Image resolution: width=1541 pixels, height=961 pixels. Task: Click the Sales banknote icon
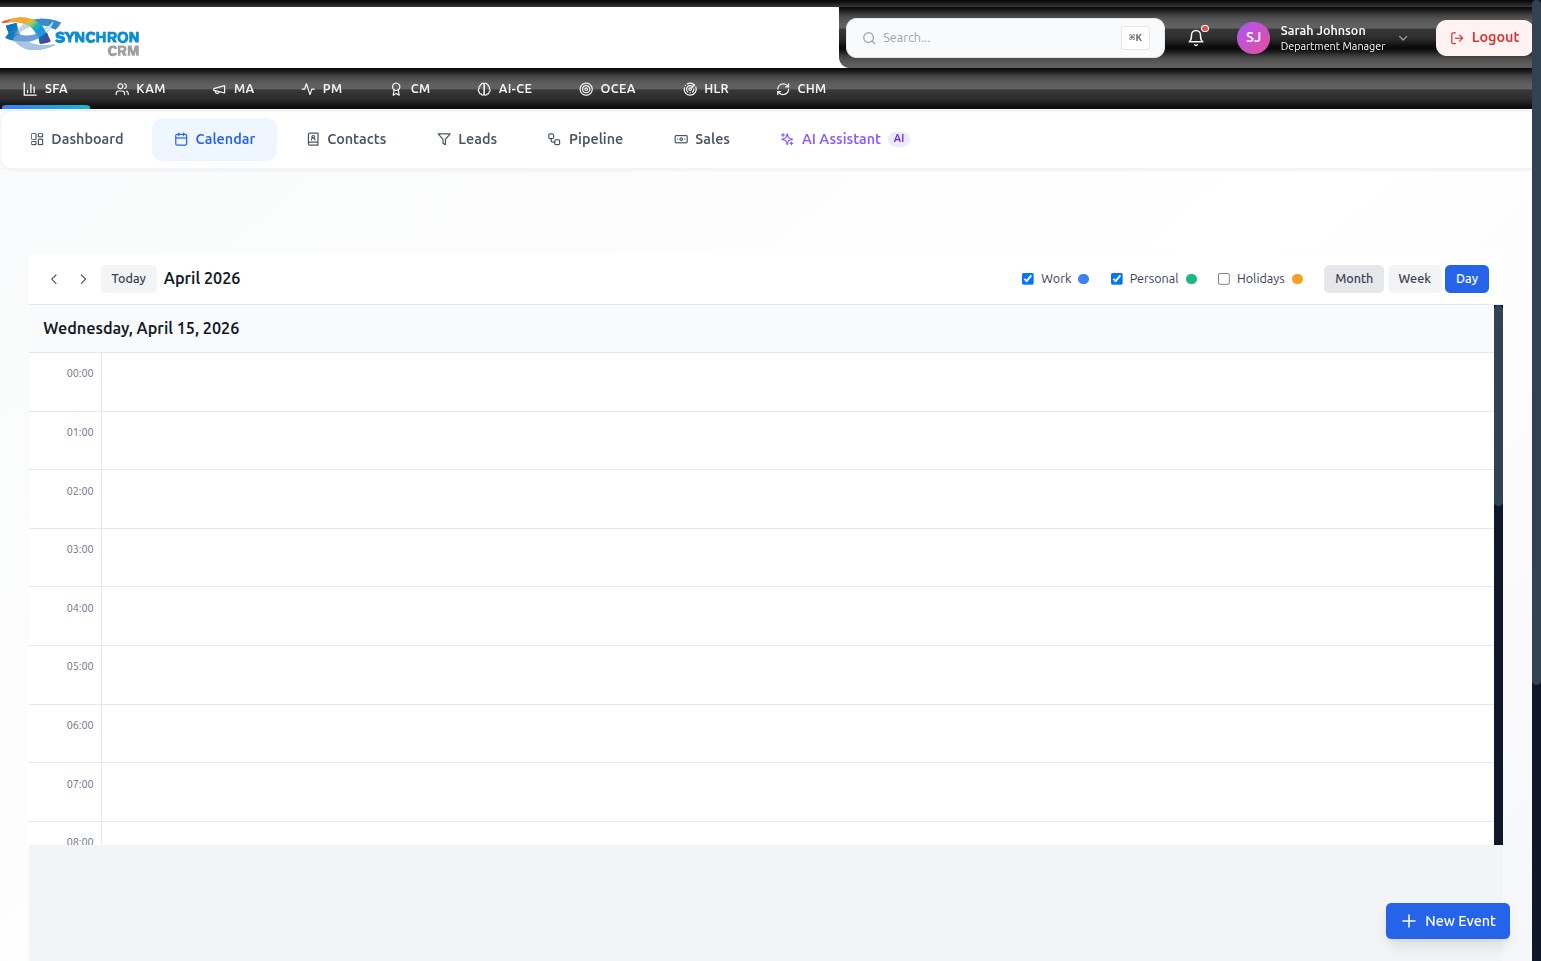pos(681,139)
